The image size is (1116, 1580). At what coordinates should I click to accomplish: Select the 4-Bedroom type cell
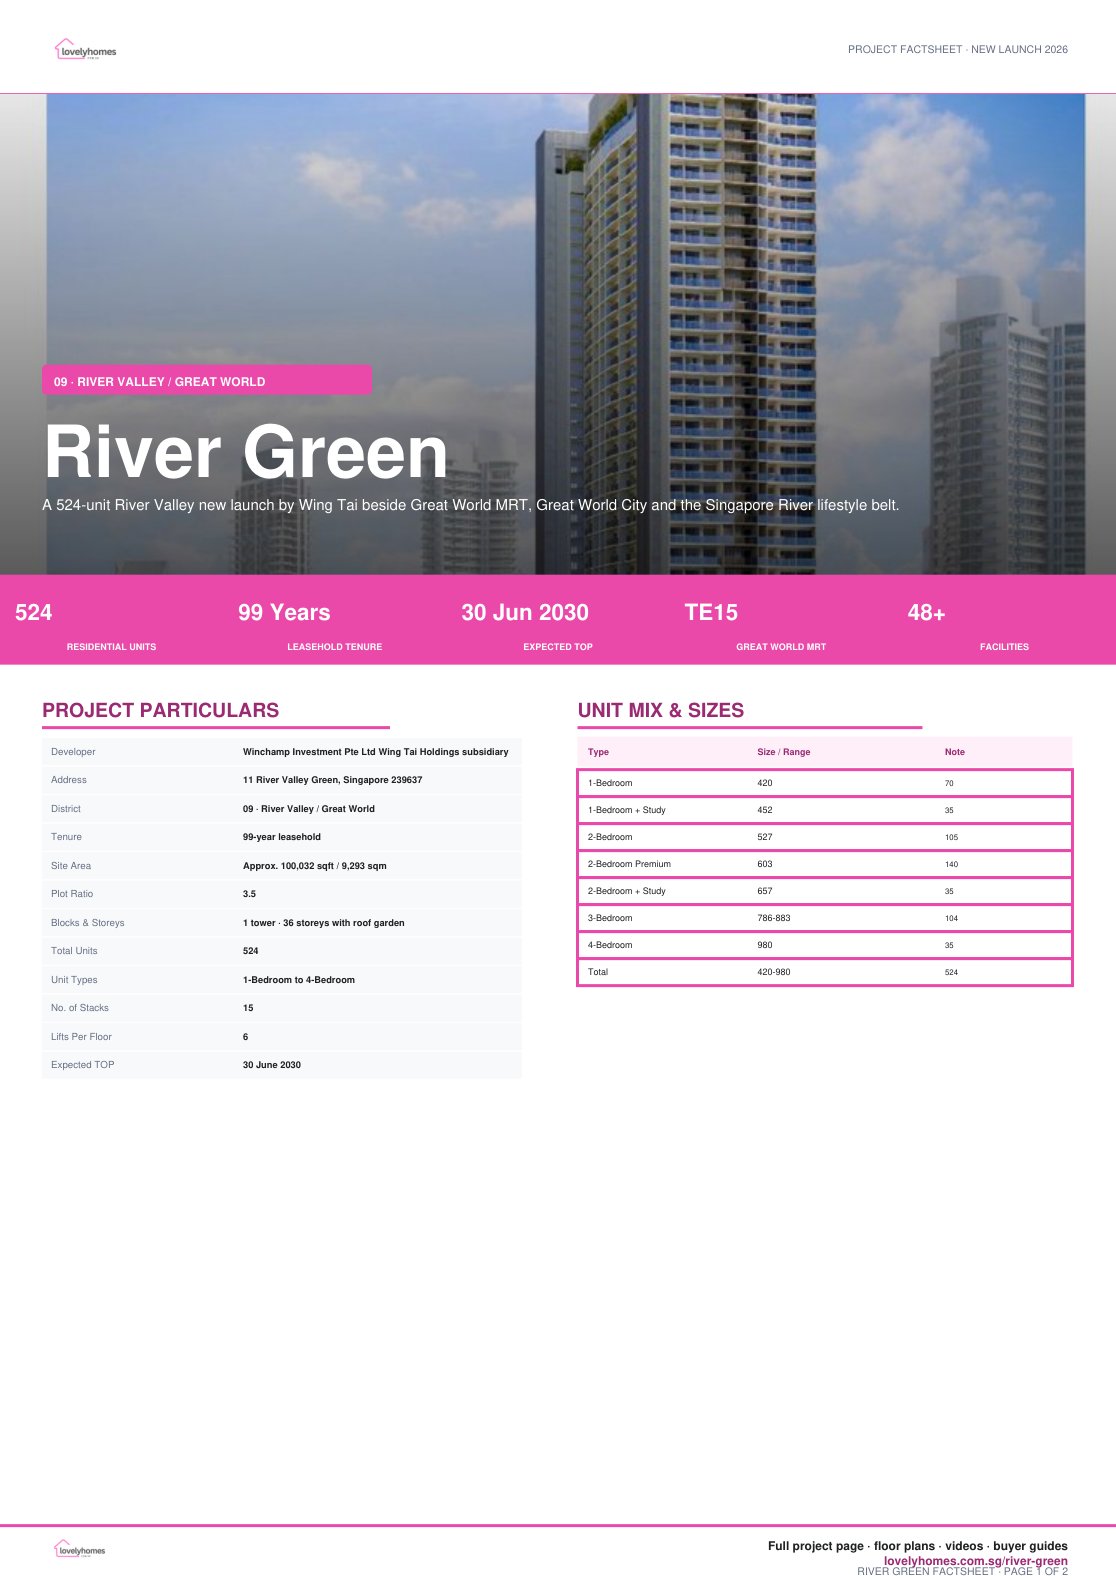click(x=610, y=945)
